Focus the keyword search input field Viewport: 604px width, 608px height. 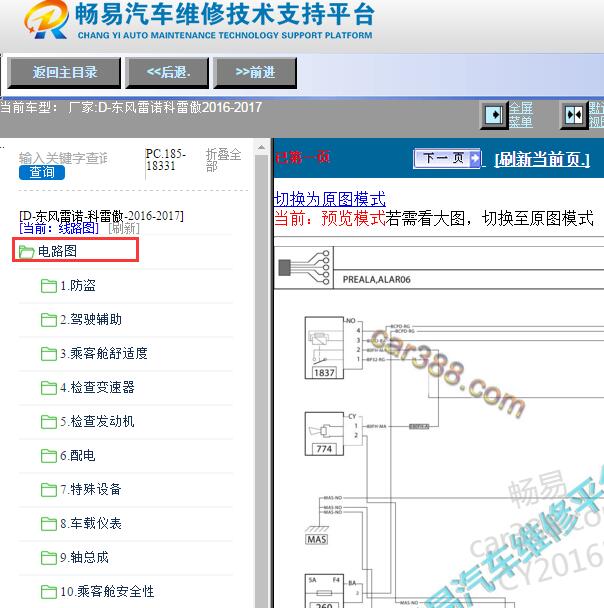[x=64, y=158]
